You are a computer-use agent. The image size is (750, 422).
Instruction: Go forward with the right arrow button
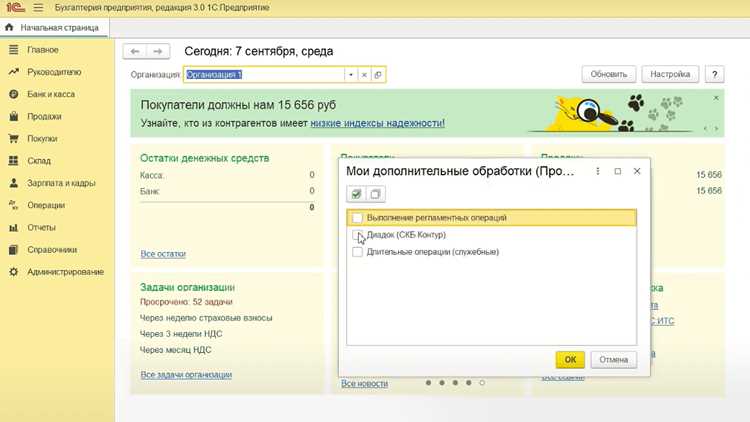158,51
